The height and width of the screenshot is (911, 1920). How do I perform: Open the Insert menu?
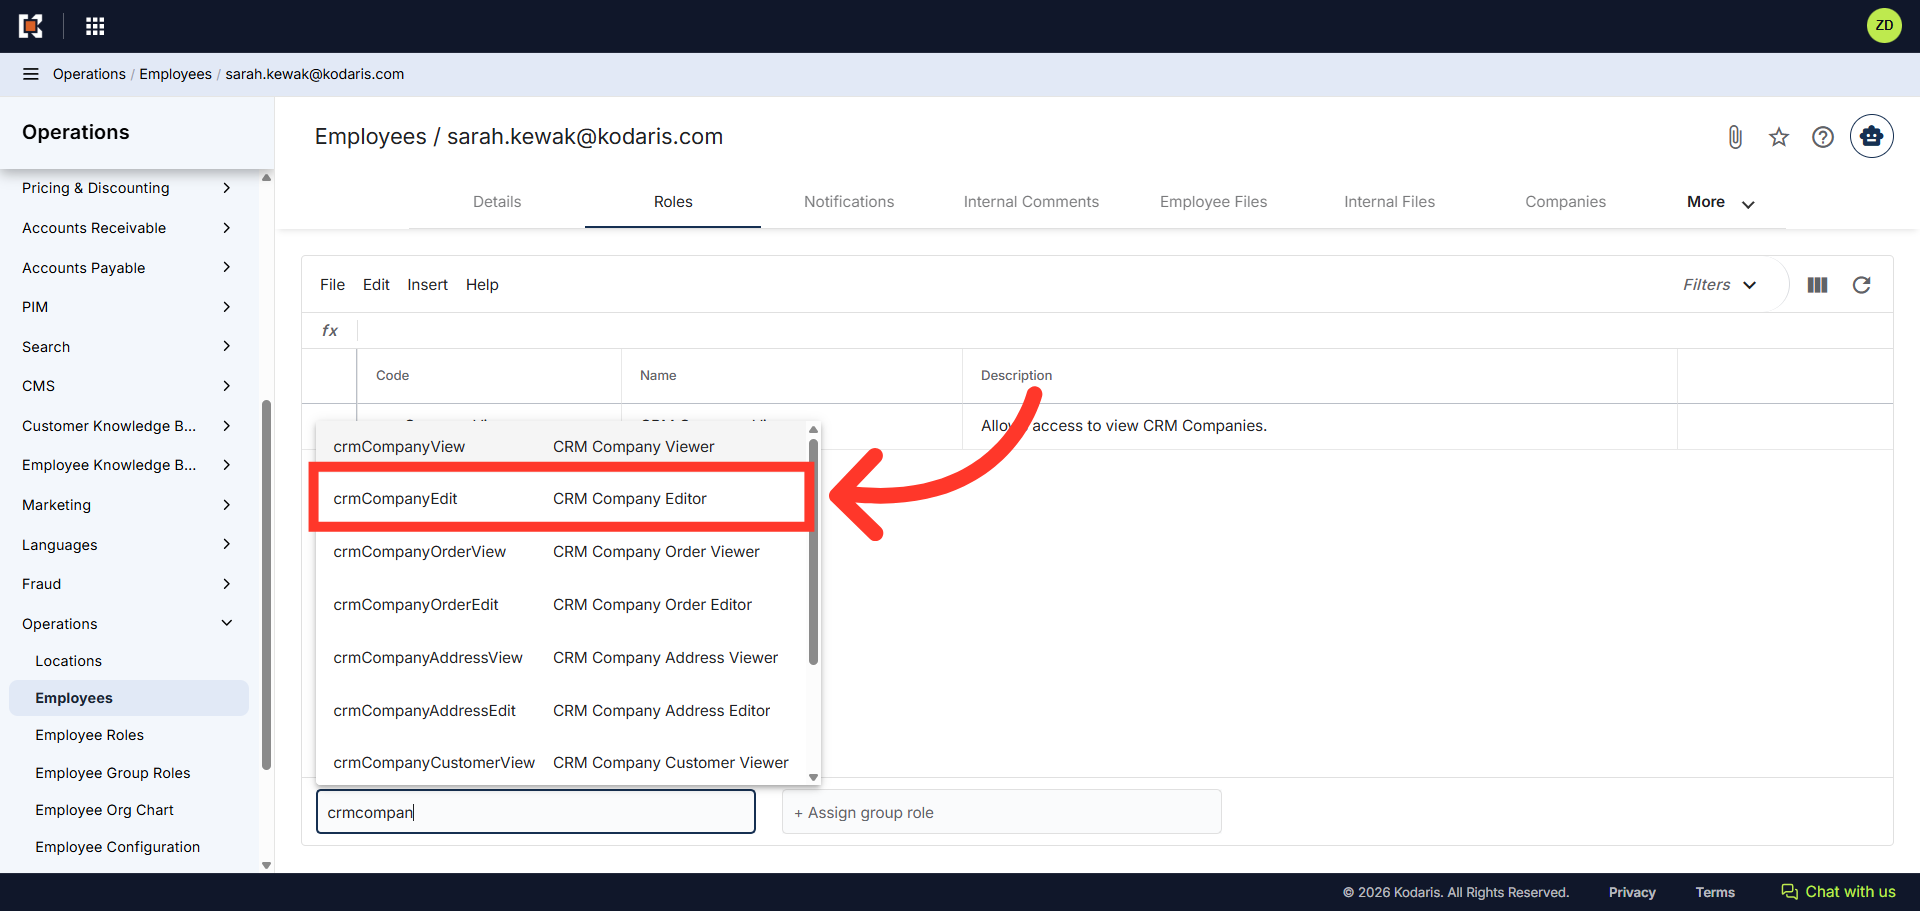[427, 285]
